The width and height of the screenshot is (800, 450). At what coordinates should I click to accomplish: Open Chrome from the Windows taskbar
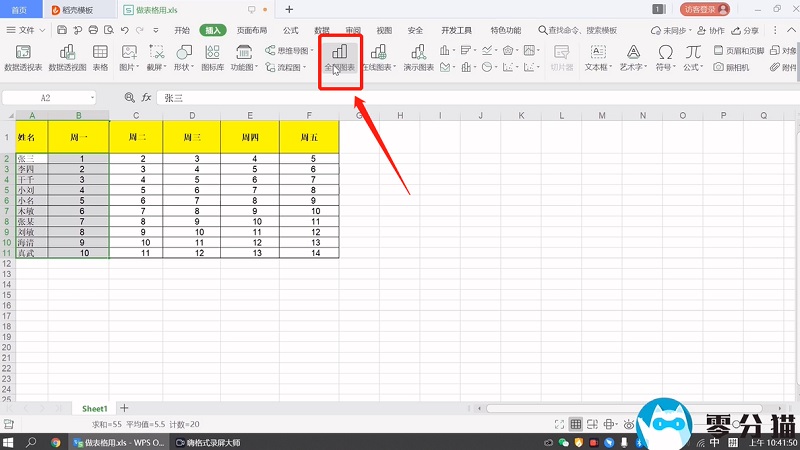click(56, 441)
